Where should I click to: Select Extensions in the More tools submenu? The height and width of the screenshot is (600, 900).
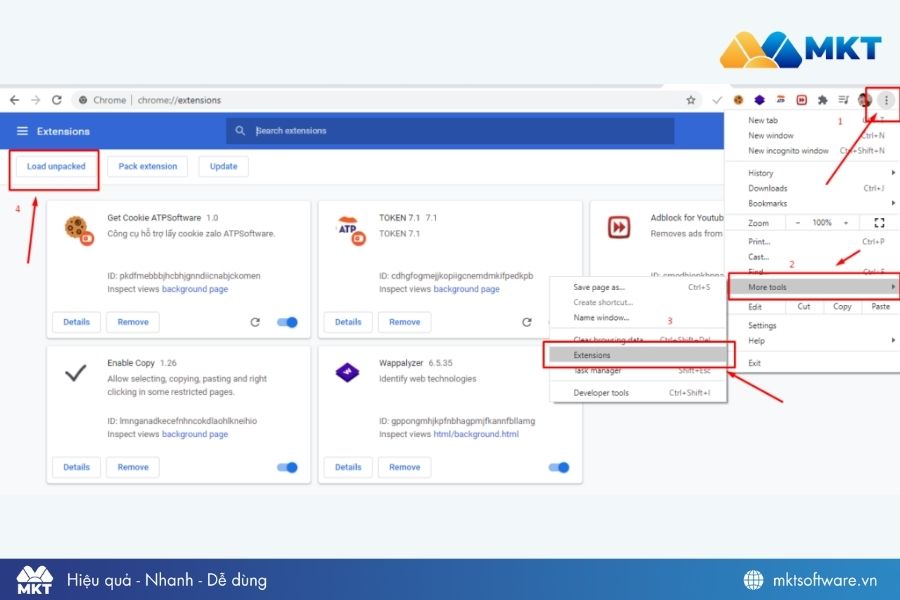click(x=635, y=355)
